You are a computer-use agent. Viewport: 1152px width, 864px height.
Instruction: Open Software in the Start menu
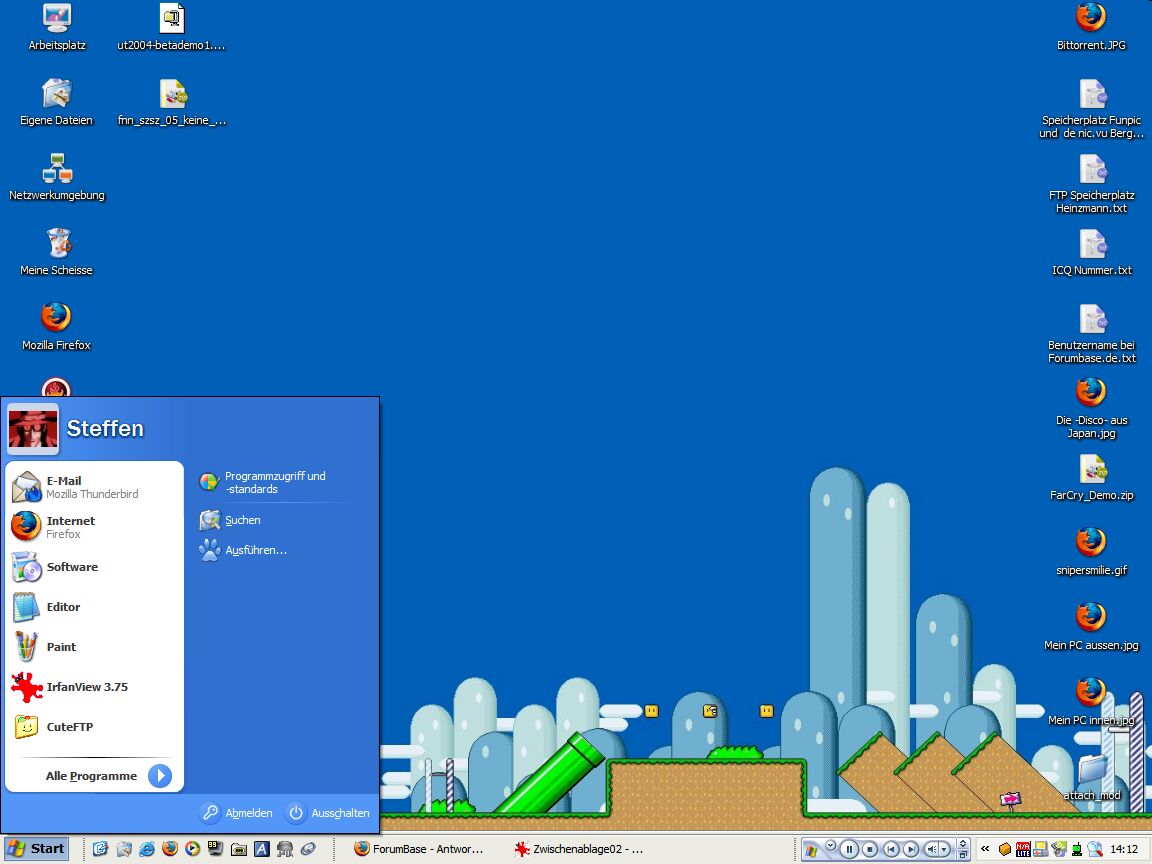click(x=94, y=566)
